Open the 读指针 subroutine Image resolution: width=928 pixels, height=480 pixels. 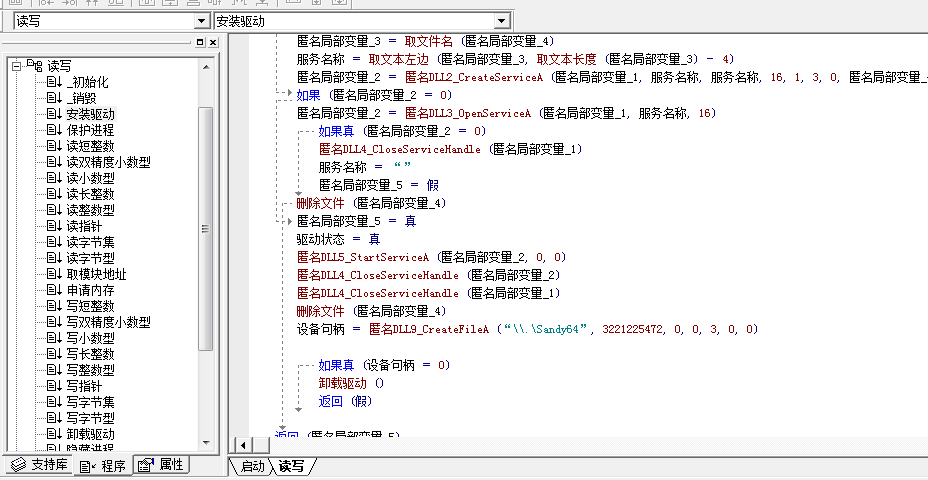84,226
